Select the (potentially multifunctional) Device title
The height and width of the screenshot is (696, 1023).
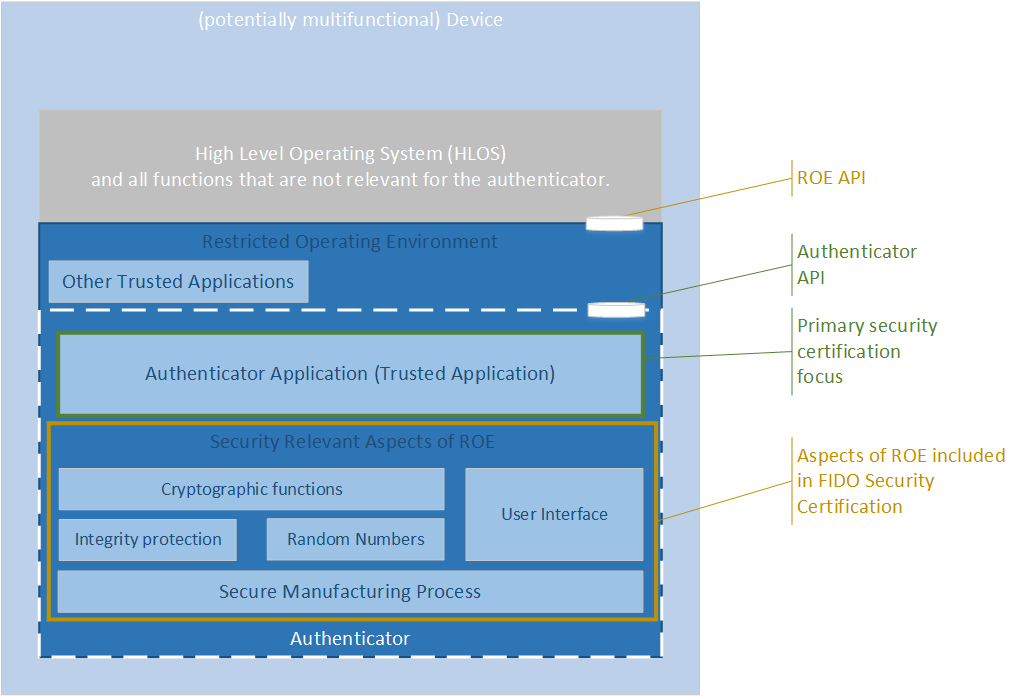[x=350, y=19]
